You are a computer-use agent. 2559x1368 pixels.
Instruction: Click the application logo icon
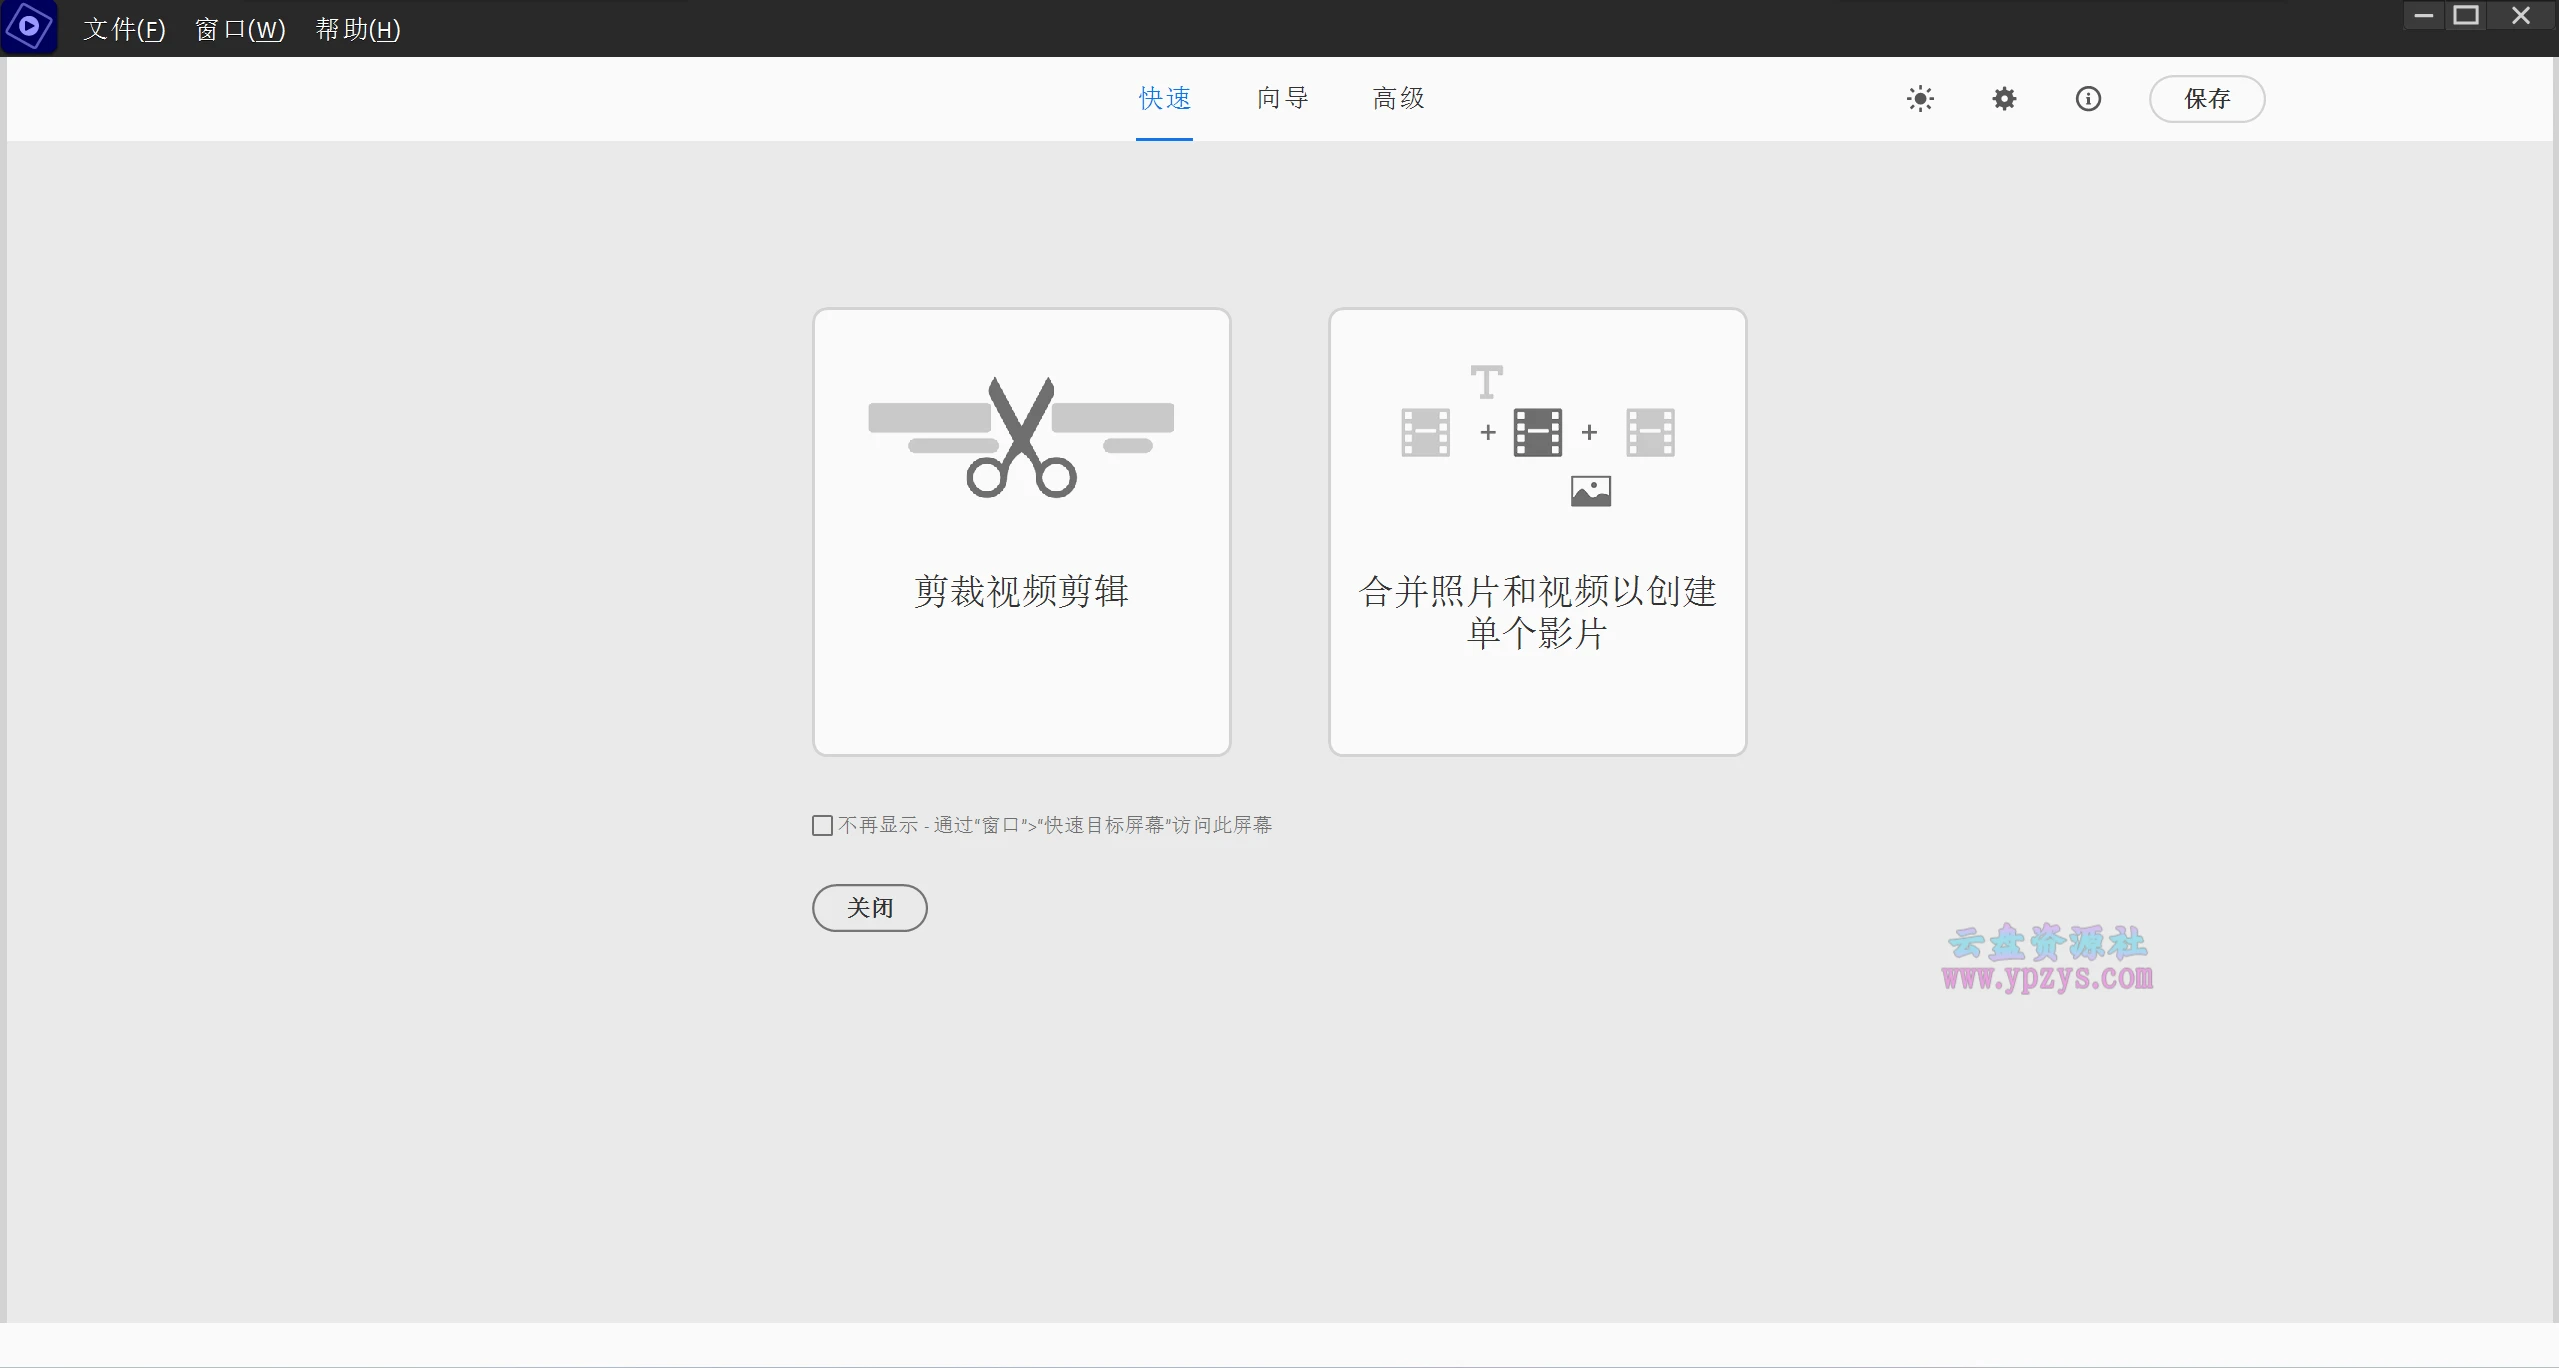tap(29, 27)
